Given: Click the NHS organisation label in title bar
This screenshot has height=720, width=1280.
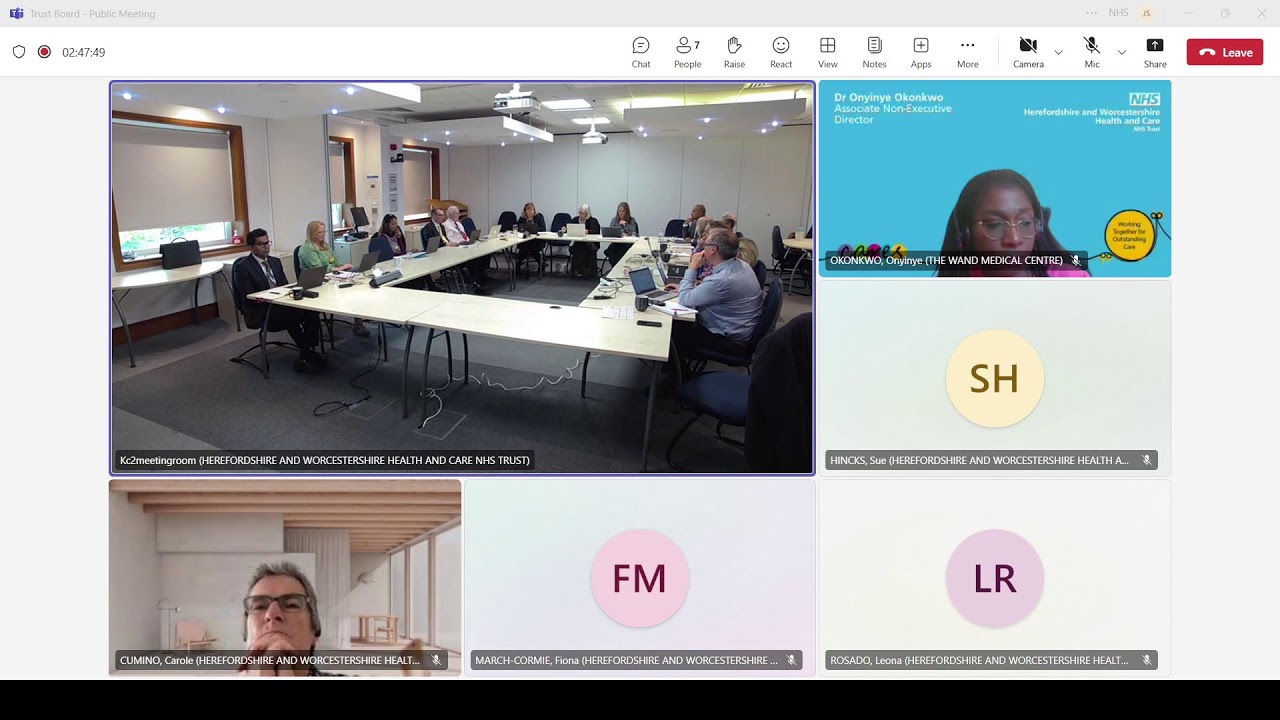Looking at the screenshot, I should pyautogui.click(x=1118, y=13).
